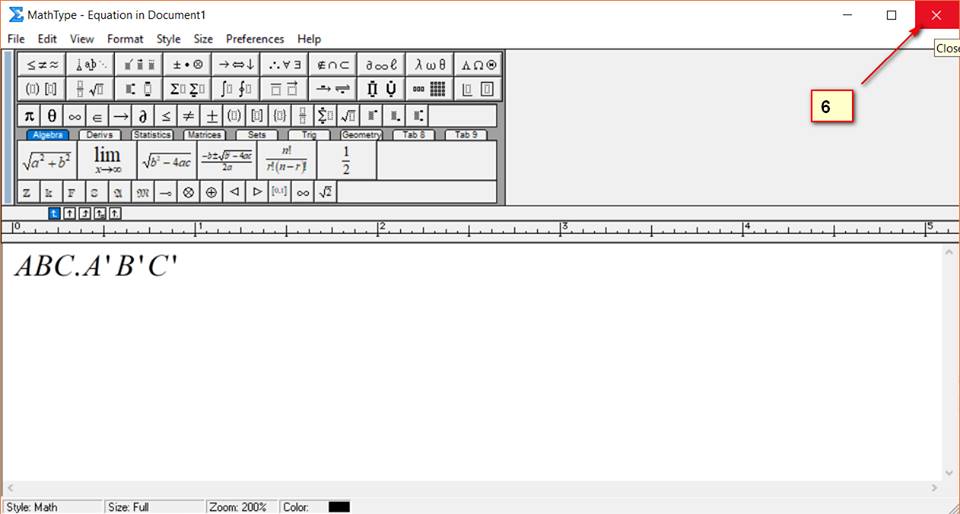The width and height of the screenshot is (960, 514).
Task: Insert double-struck Z symbol from bottom bar
Action: [x=28, y=192]
